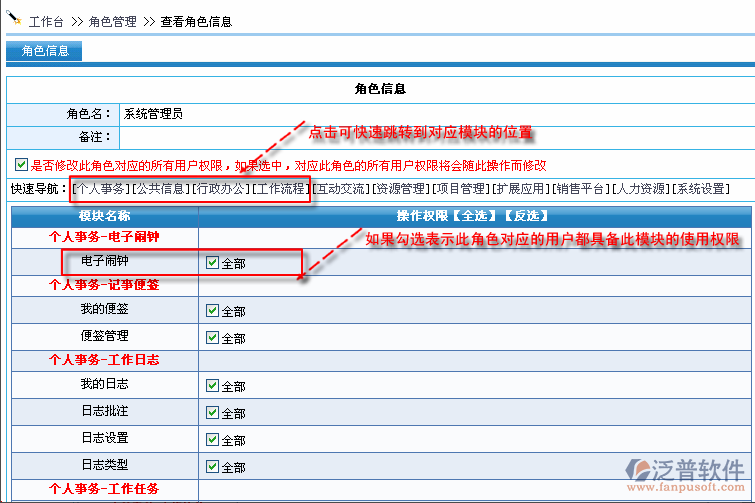Viewport: 755px width, 503px height.
Task: Jump to 公共信息 in quick navigation
Action: (x=160, y=188)
